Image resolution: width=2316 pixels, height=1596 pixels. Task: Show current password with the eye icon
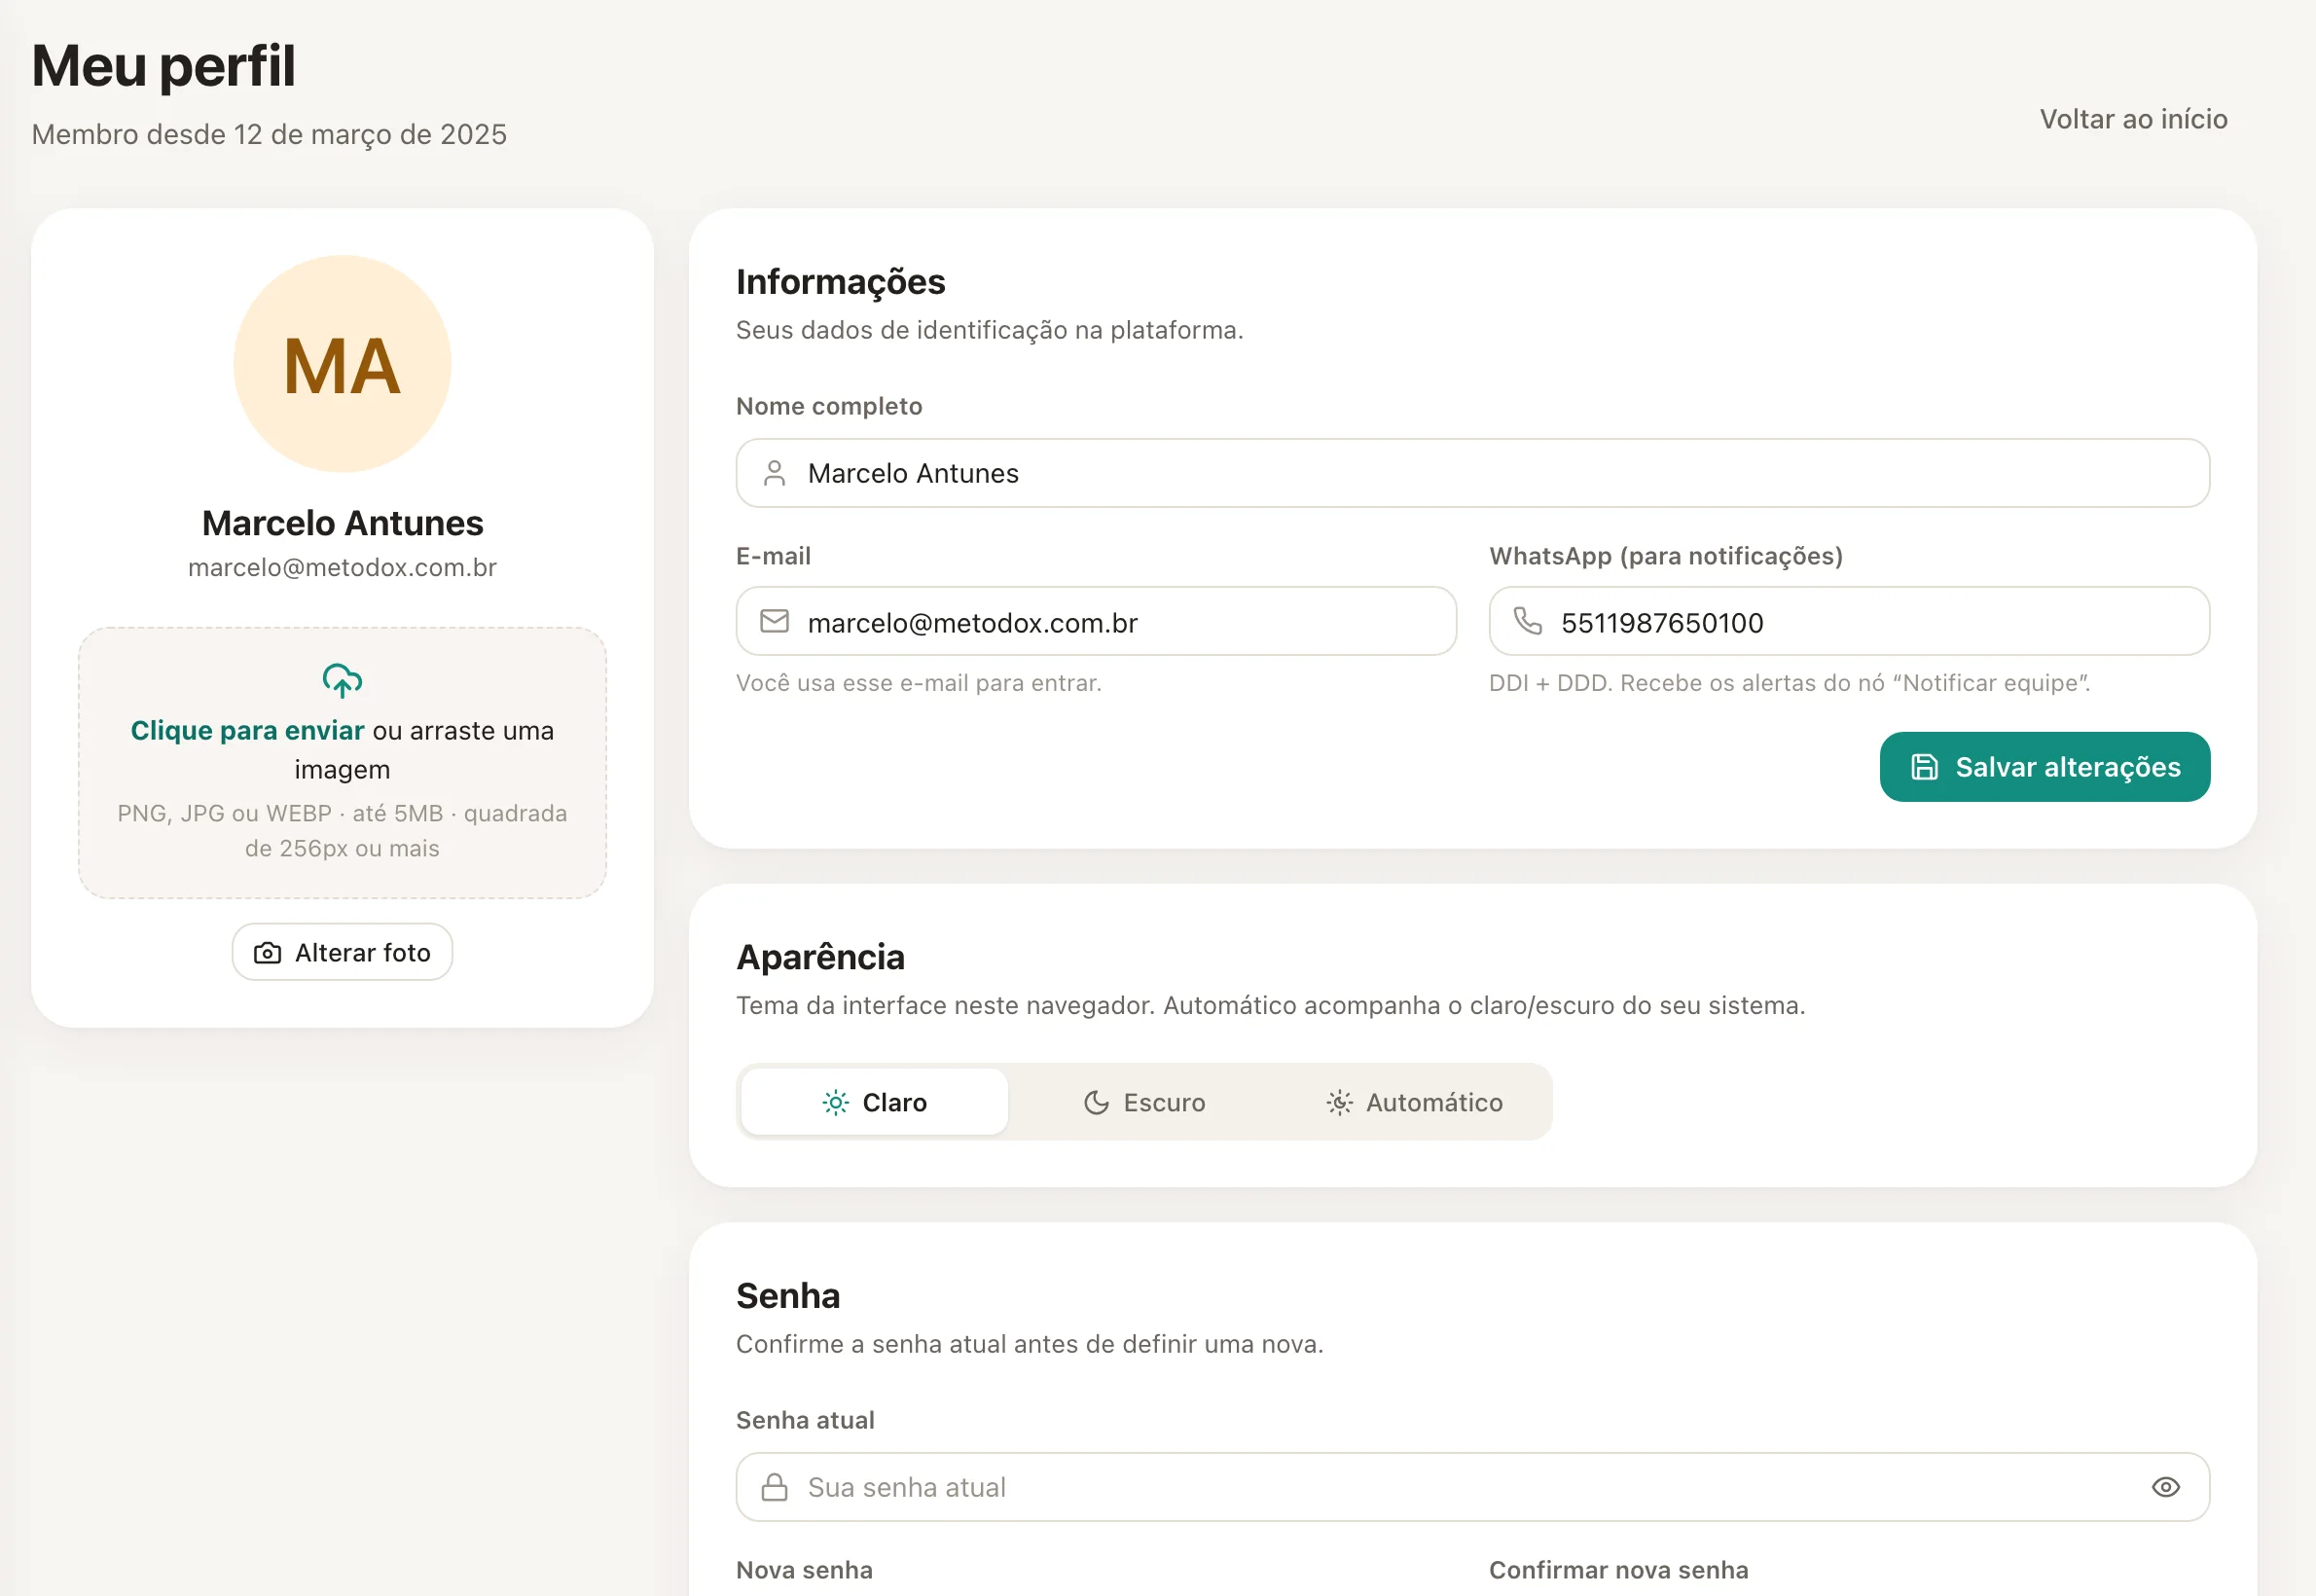2165,1487
